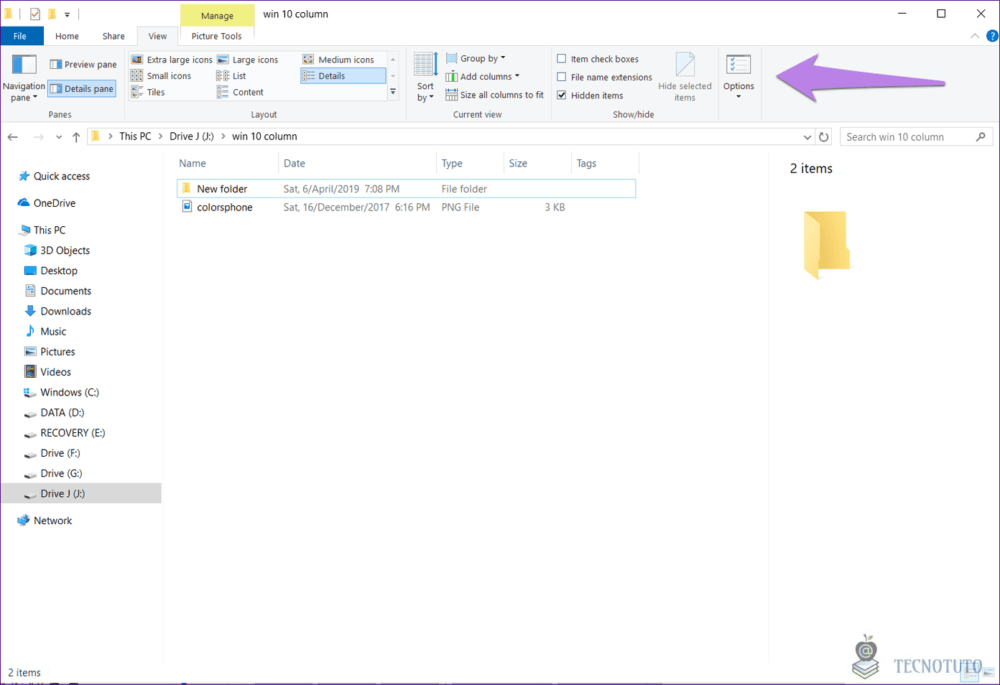Image resolution: width=1000 pixels, height=685 pixels.
Task: Choose the List layout
Action: coord(232,76)
